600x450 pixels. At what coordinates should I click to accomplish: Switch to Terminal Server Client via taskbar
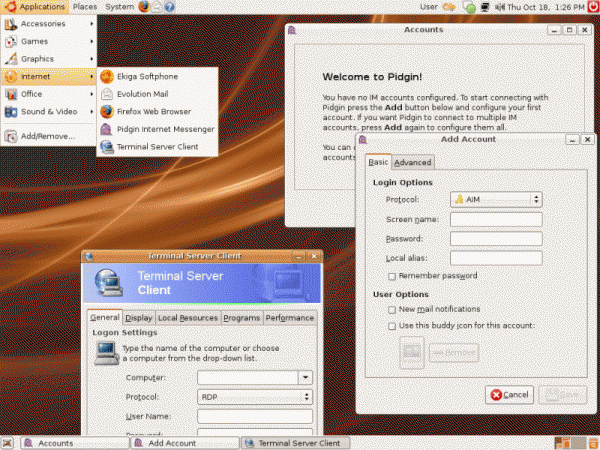pos(295,443)
